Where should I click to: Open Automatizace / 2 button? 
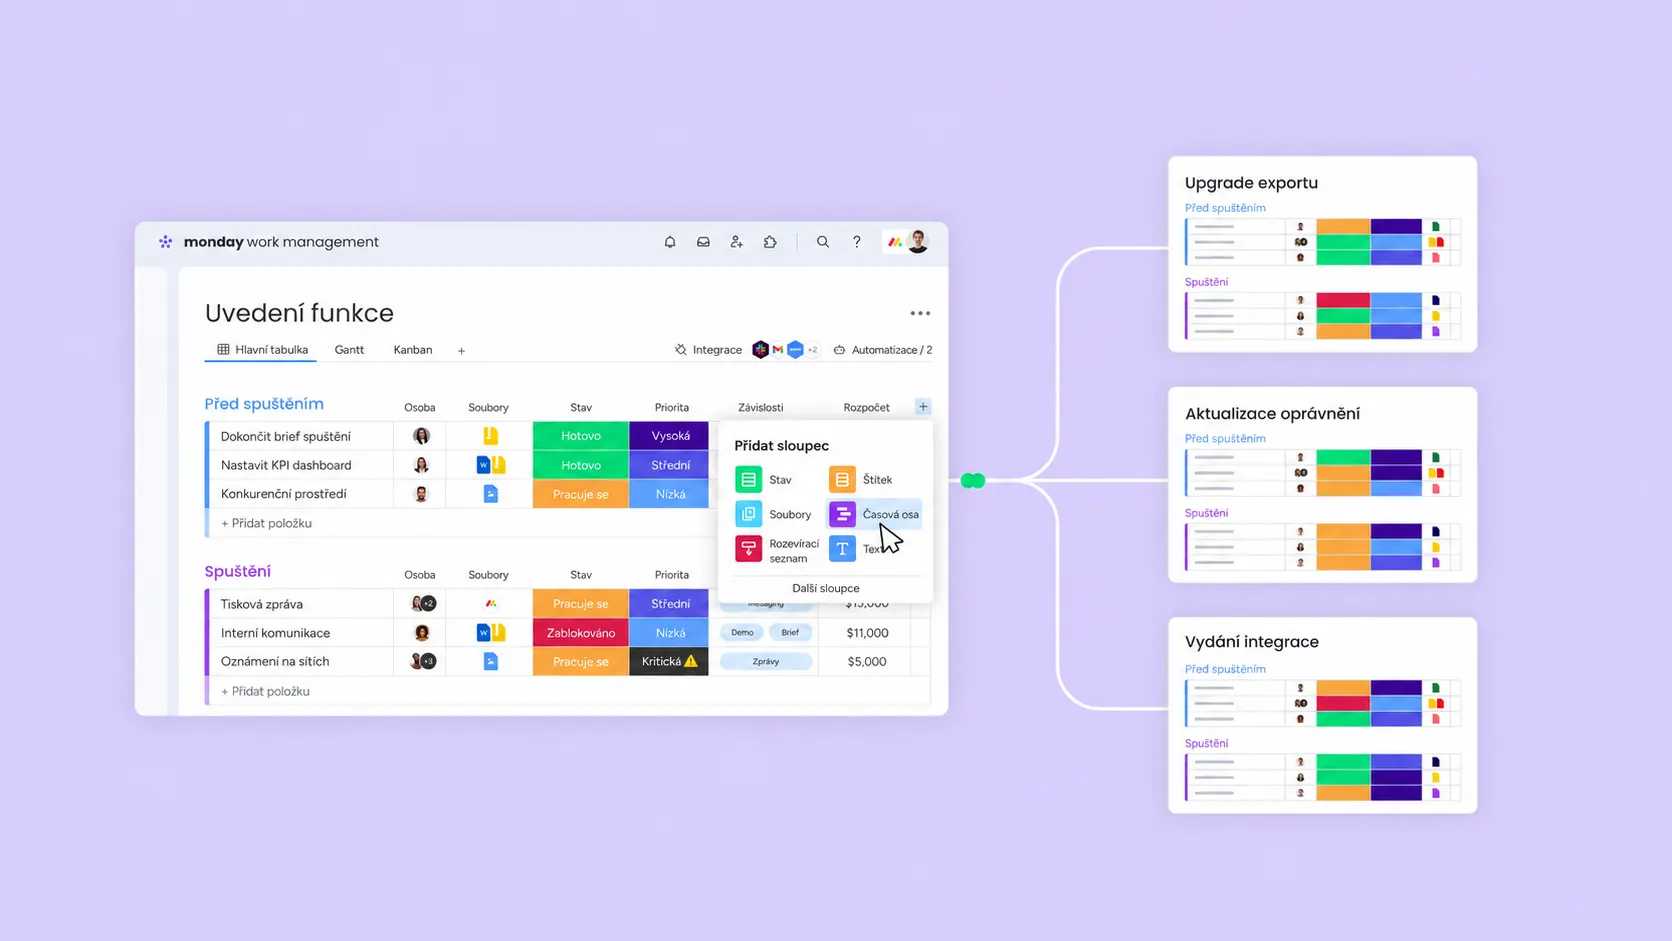[883, 350]
